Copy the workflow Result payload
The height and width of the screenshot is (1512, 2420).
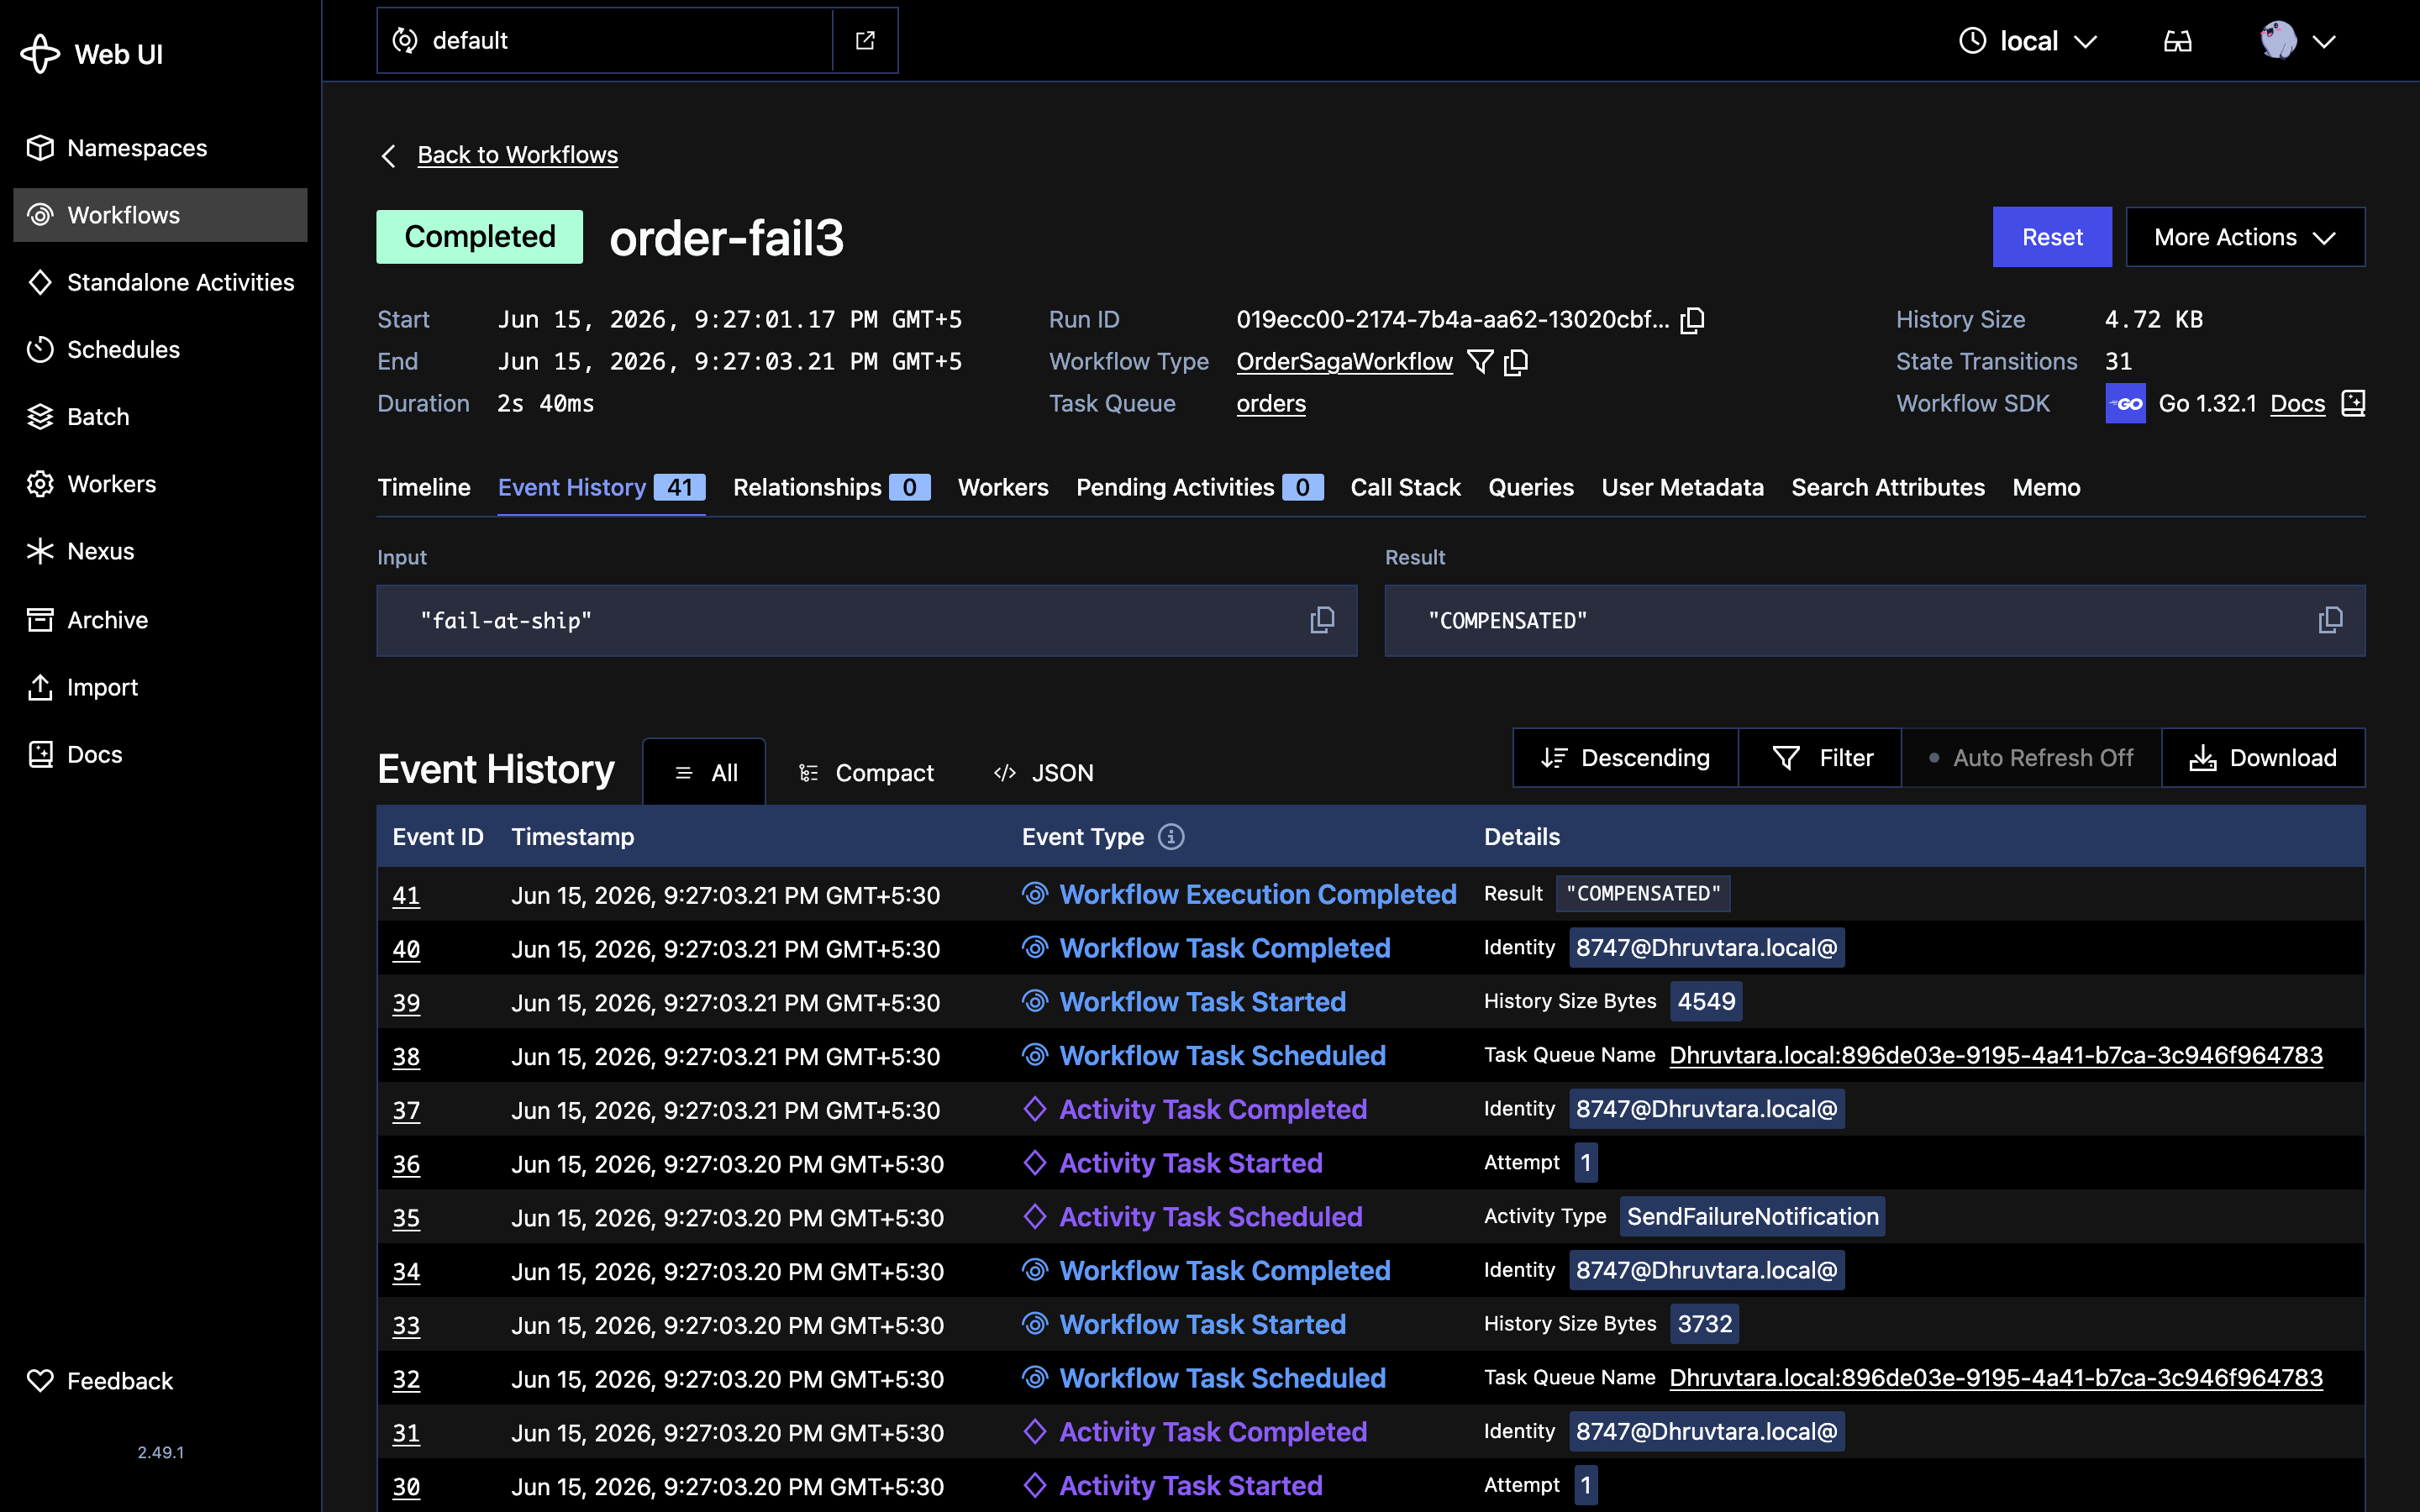click(x=2330, y=620)
